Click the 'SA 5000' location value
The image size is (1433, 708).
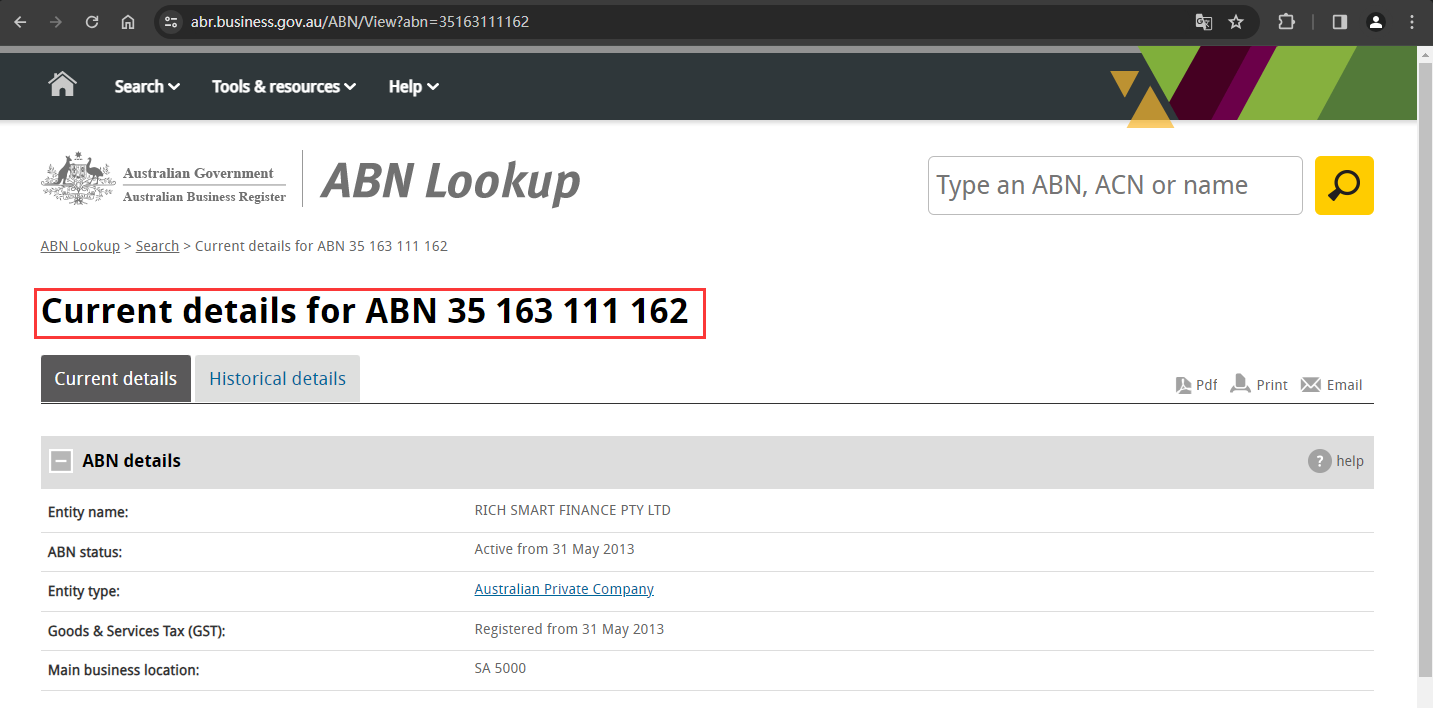point(500,668)
